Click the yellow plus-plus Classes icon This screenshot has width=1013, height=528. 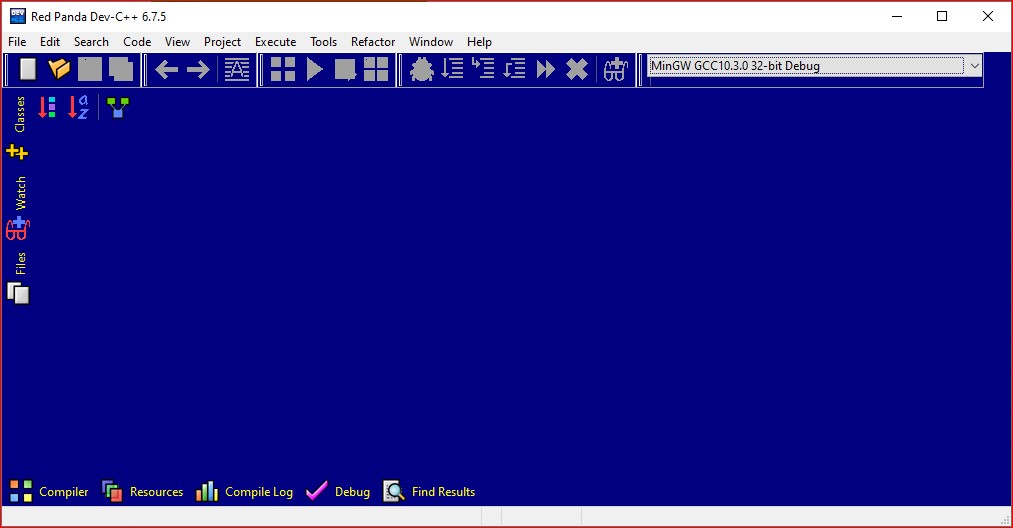(x=17, y=153)
